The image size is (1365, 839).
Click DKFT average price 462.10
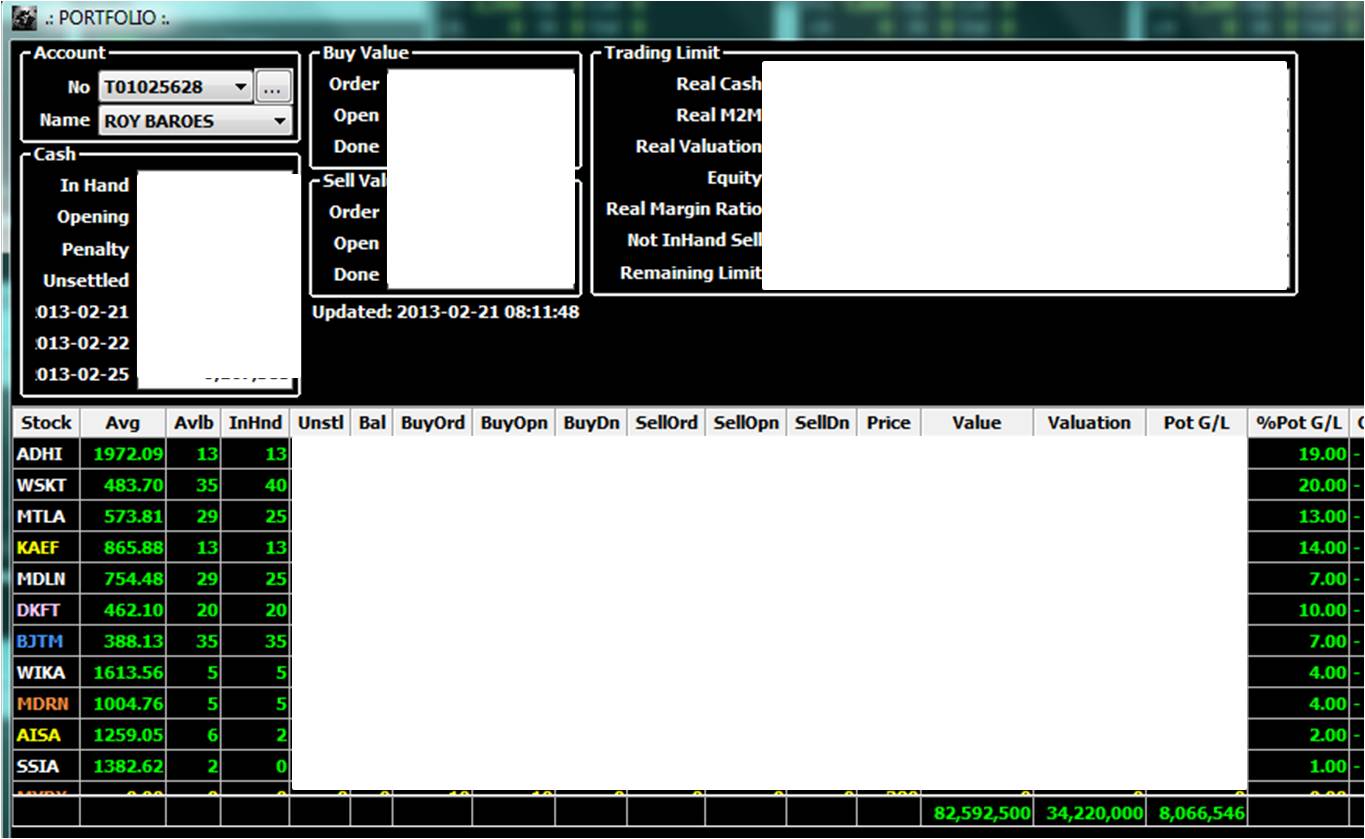123,610
